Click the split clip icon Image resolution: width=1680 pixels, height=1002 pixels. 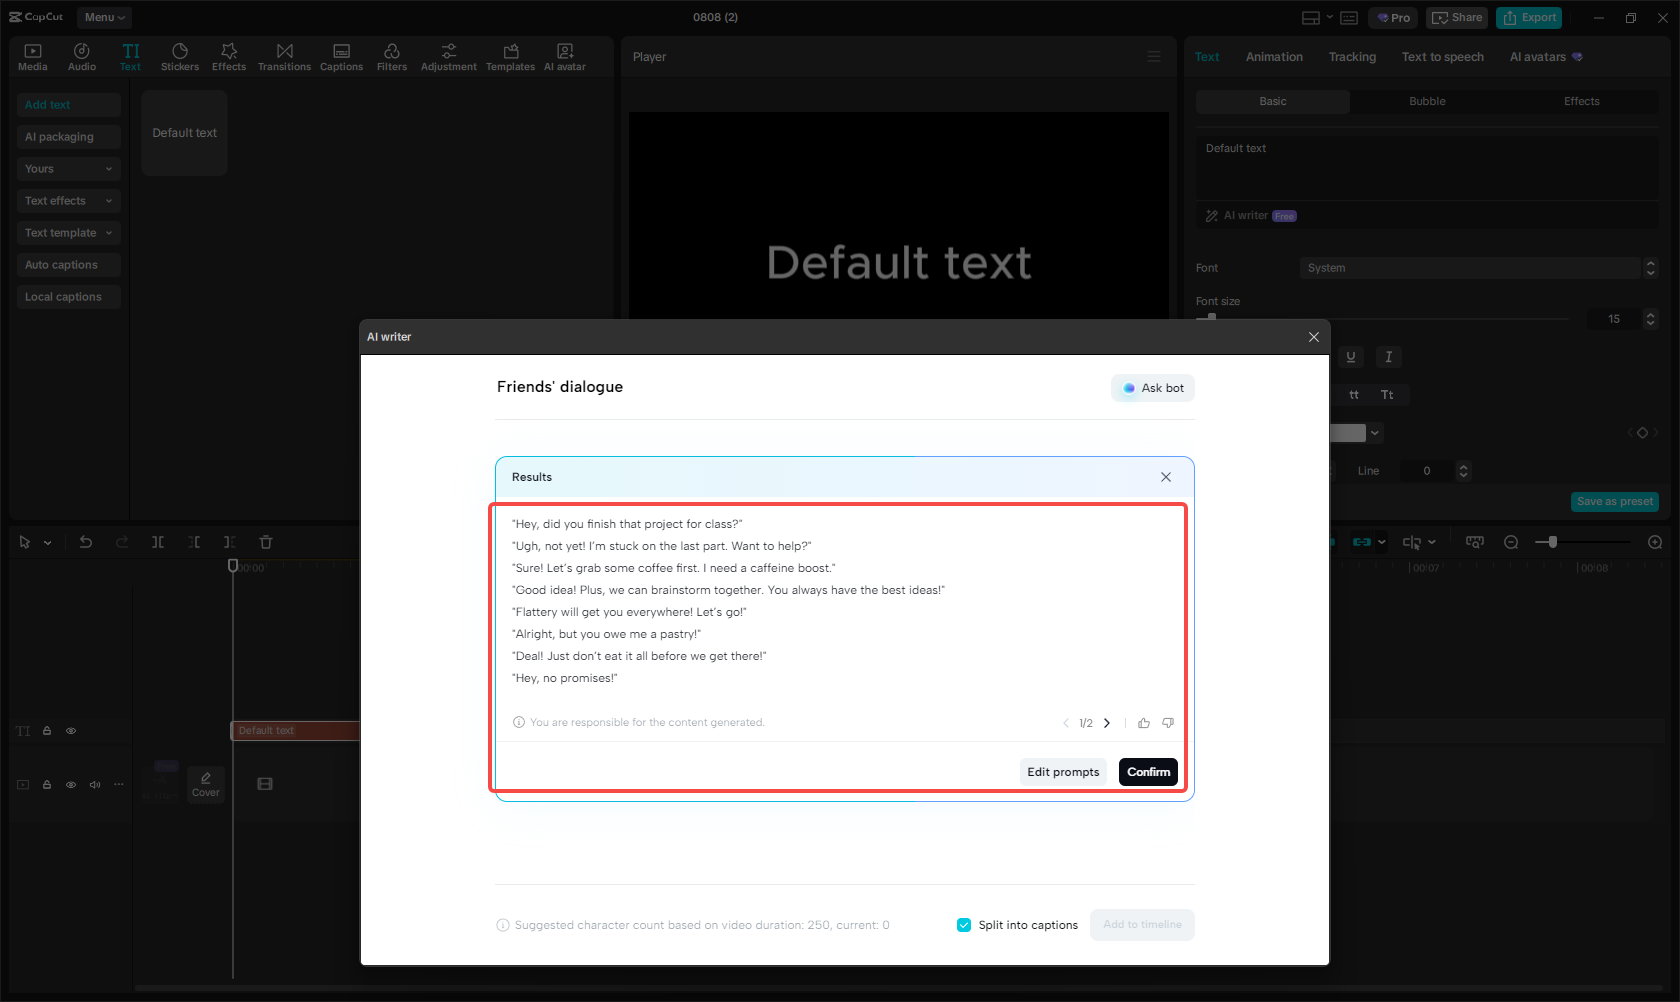[x=158, y=542]
